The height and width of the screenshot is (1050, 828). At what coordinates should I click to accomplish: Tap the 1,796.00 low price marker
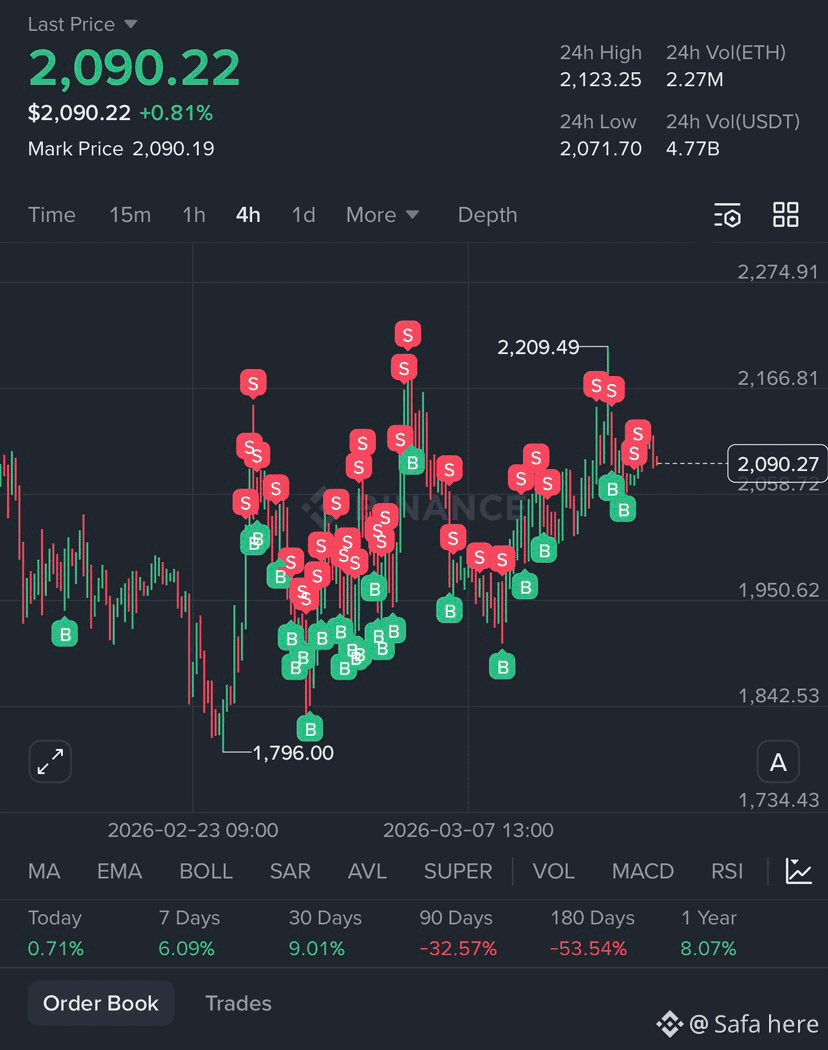(293, 753)
